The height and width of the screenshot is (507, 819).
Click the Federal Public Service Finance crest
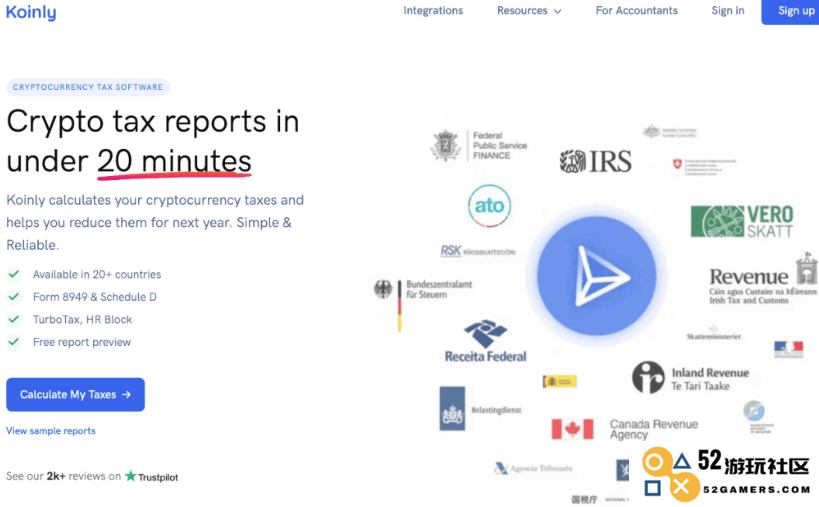click(x=446, y=145)
